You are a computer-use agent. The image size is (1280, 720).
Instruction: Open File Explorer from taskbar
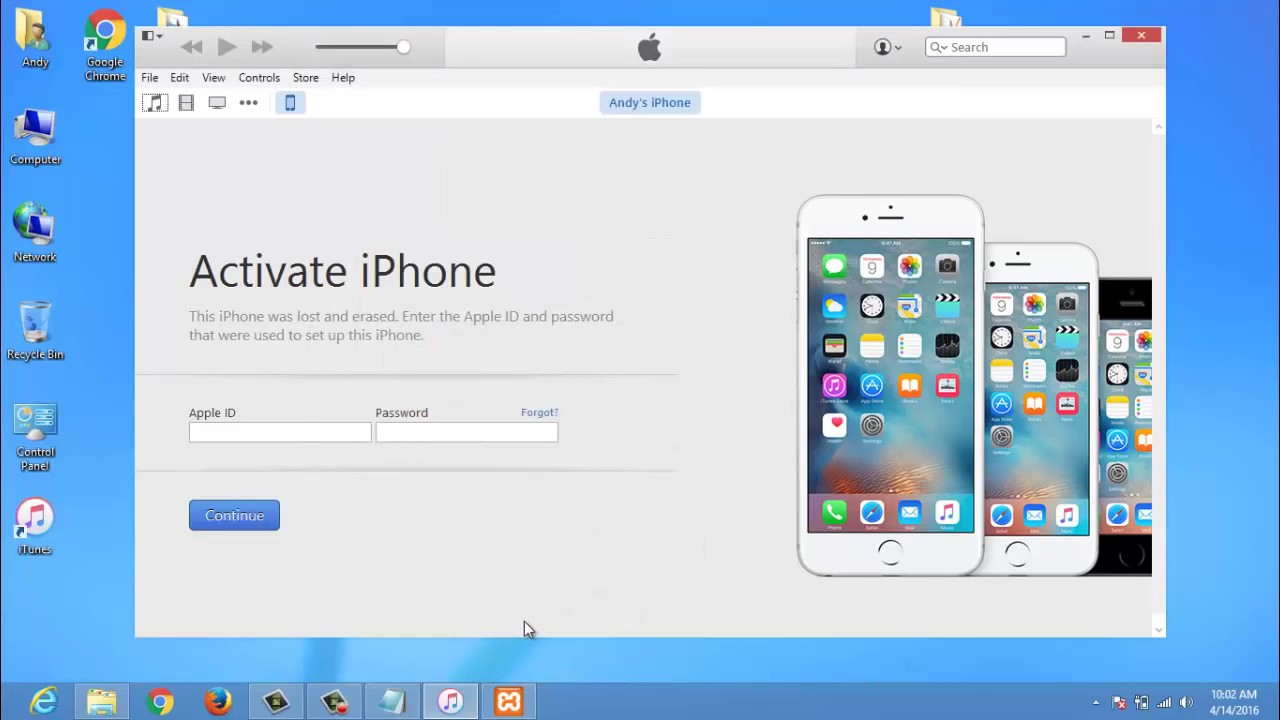(x=101, y=702)
